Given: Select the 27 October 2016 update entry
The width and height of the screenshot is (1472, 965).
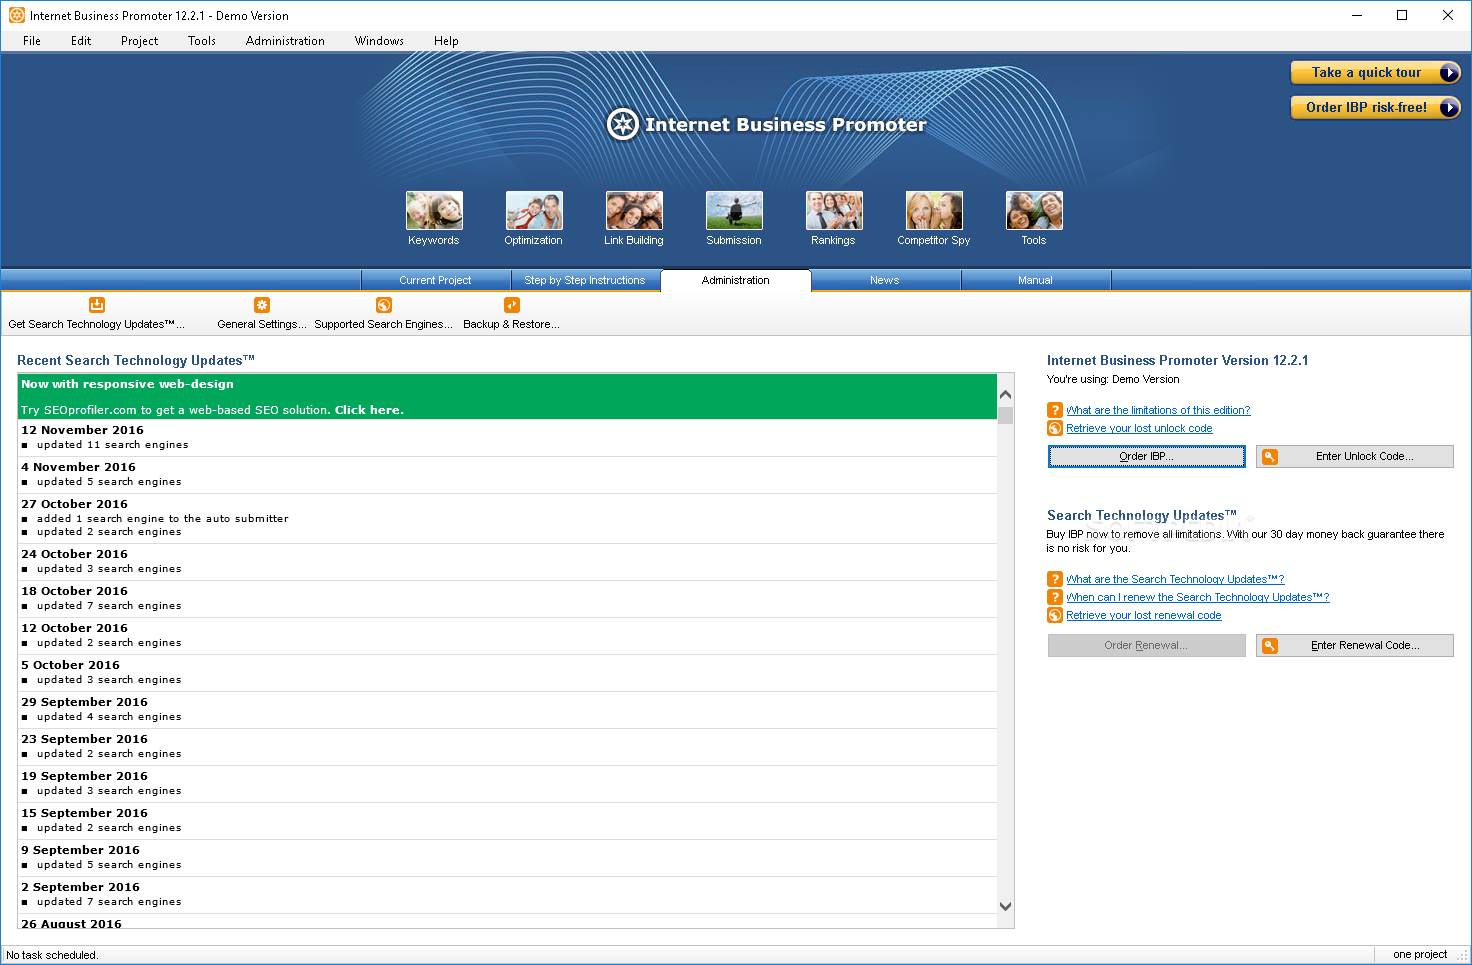Looking at the screenshot, I should point(507,518).
